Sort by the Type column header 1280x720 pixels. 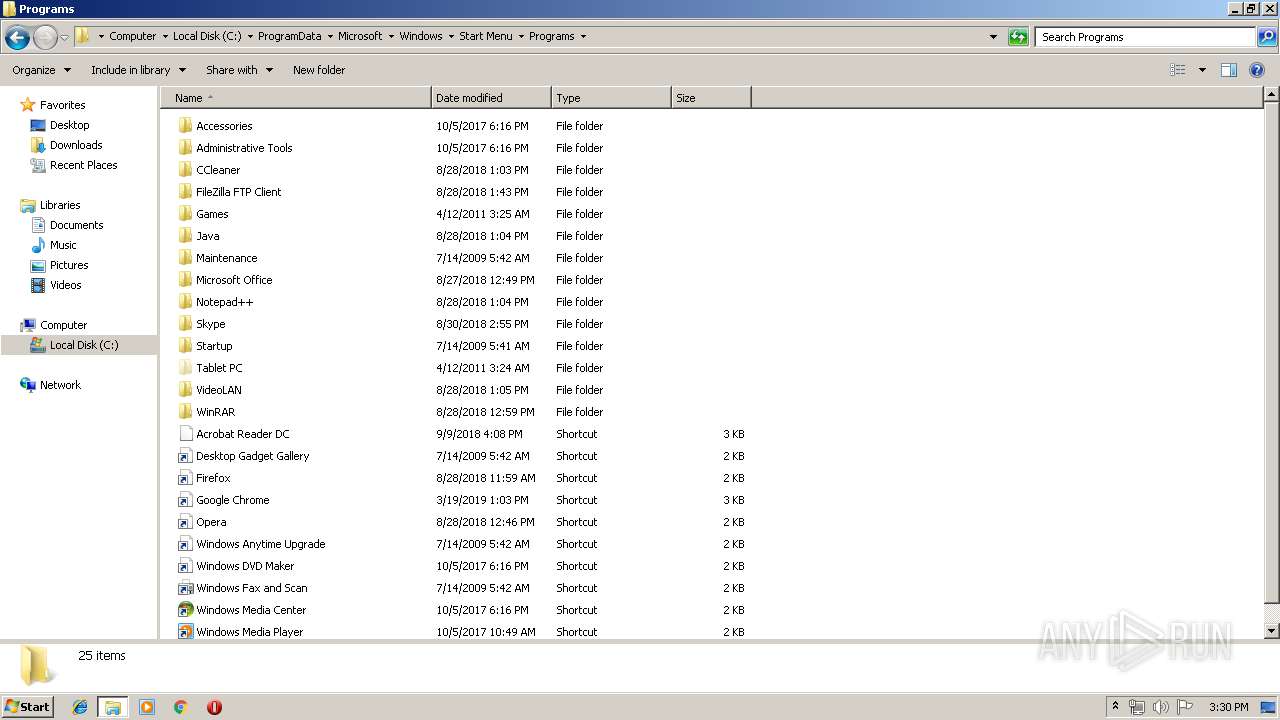(611, 98)
